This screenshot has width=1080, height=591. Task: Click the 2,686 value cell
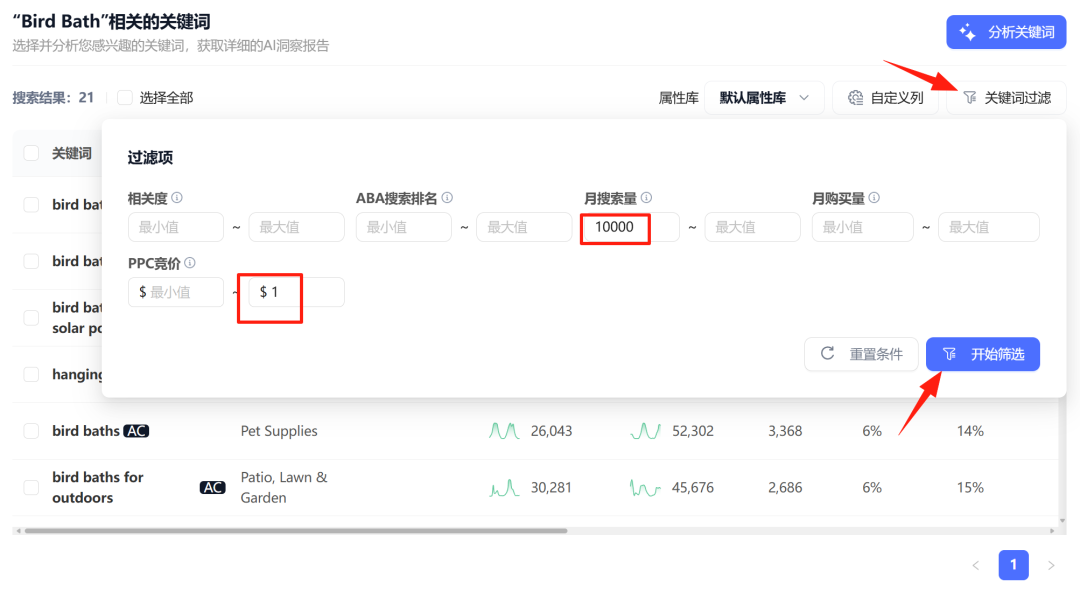(x=785, y=488)
